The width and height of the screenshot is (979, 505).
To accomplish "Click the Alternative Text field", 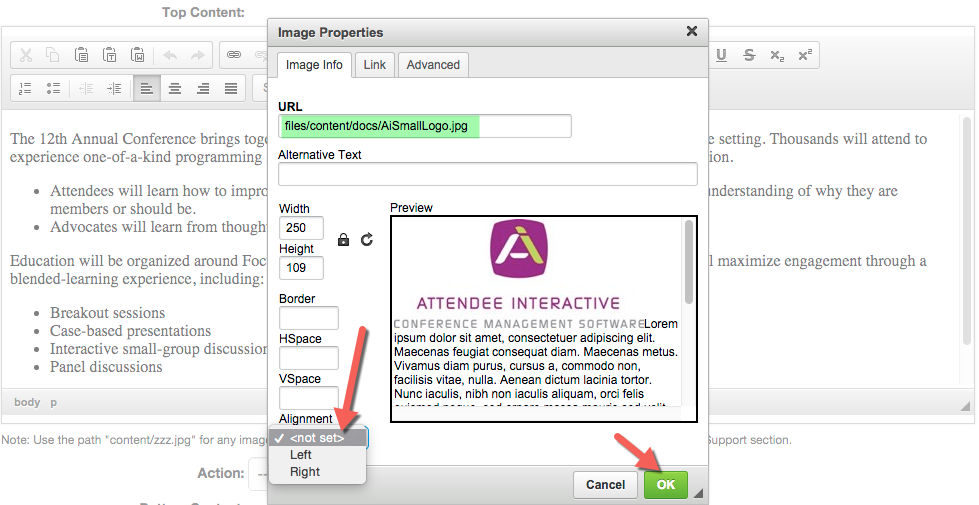I will (487, 174).
